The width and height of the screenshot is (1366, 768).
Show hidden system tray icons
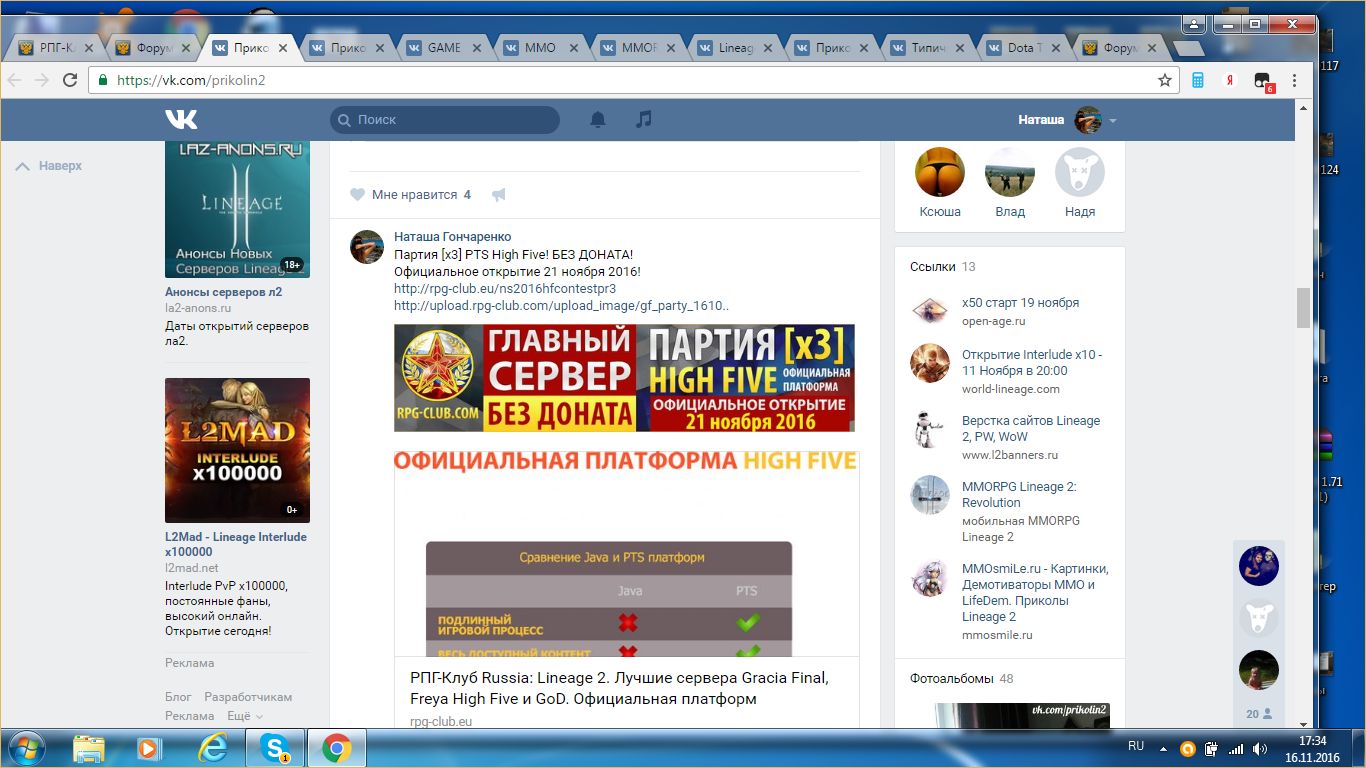pos(1162,748)
